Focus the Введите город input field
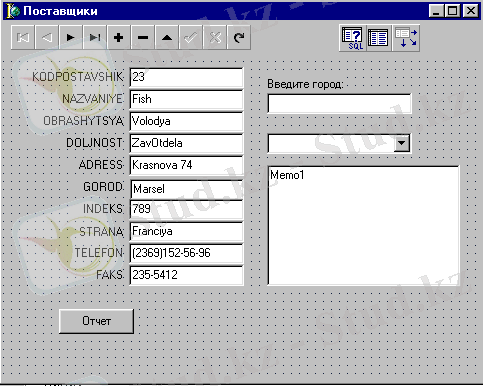The width and height of the screenshot is (483, 386). [339, 104]
